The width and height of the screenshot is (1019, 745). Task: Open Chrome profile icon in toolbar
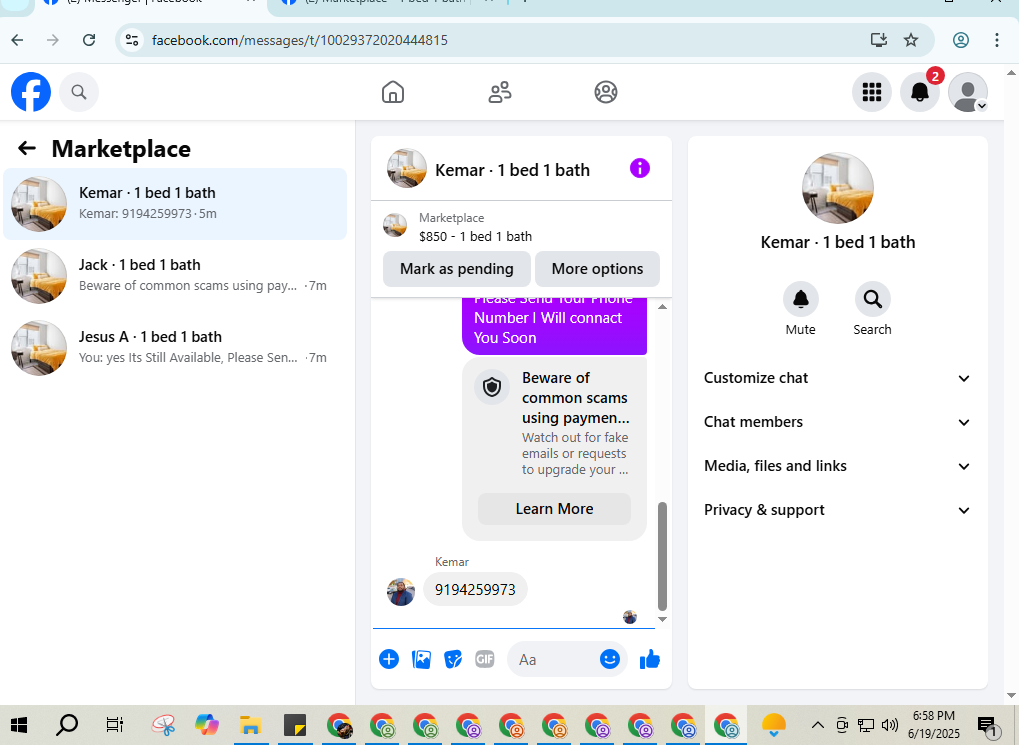[x=961, y=40]
